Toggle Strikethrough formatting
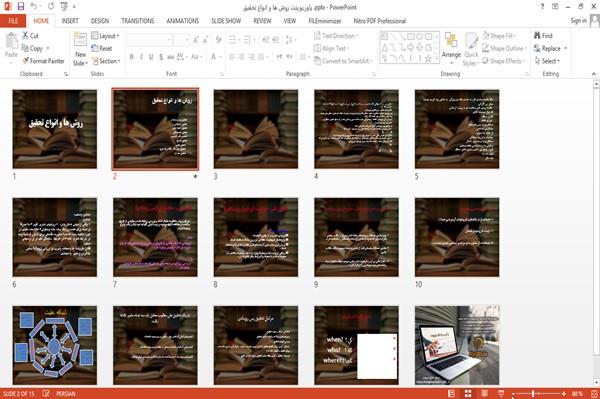This screenshot has height=399, width=600. (171, 57)
